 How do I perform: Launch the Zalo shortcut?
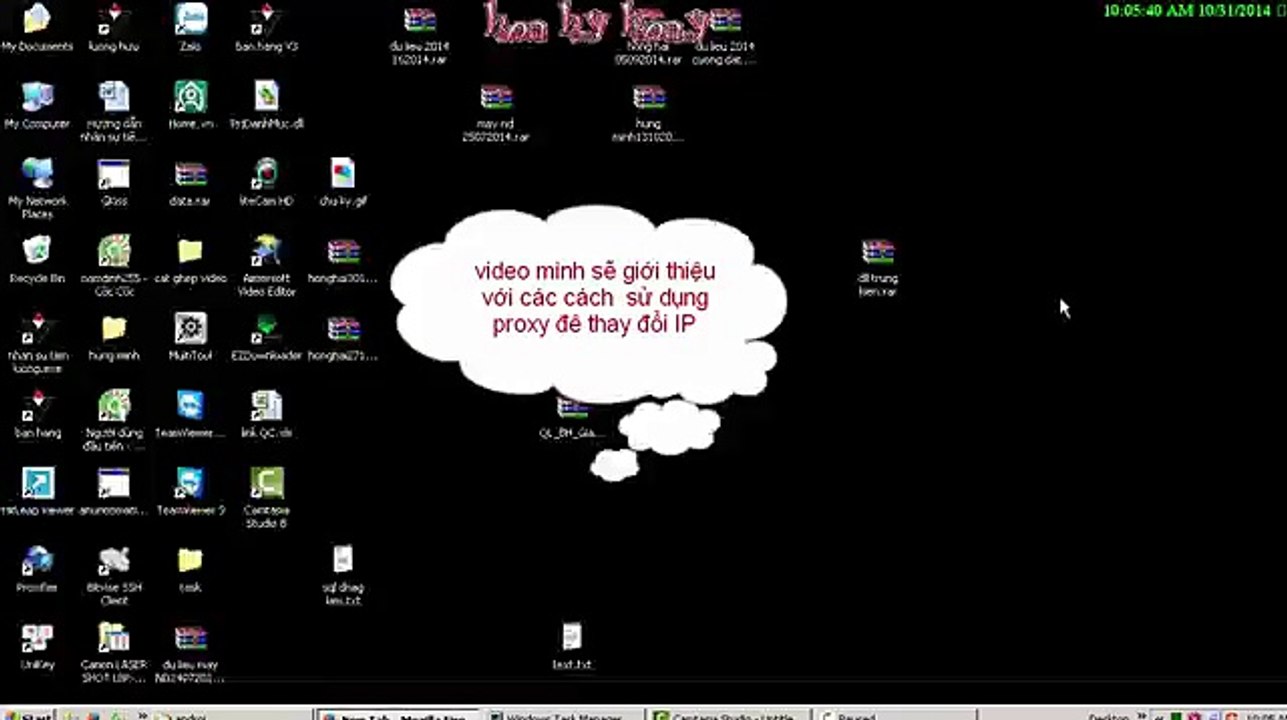coord(190,27)
